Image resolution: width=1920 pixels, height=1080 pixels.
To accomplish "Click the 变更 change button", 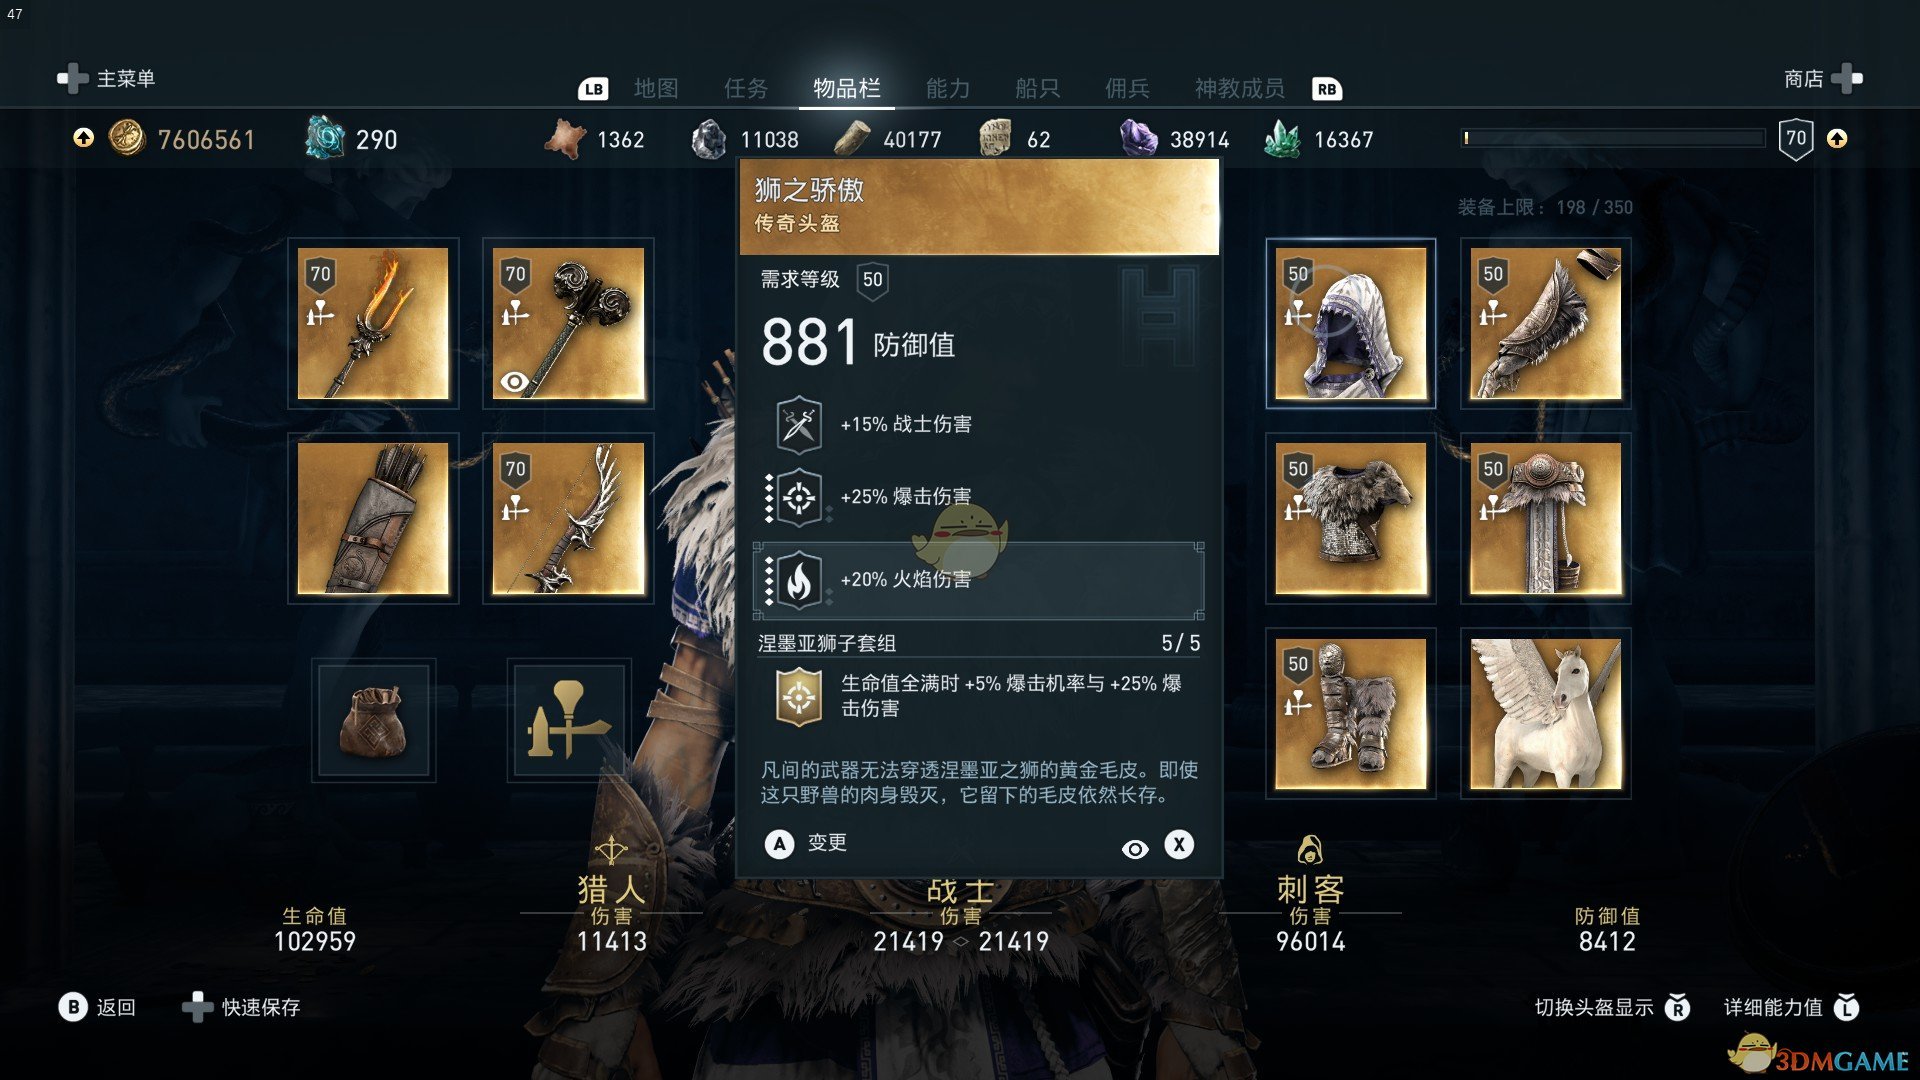I will 806,843.
